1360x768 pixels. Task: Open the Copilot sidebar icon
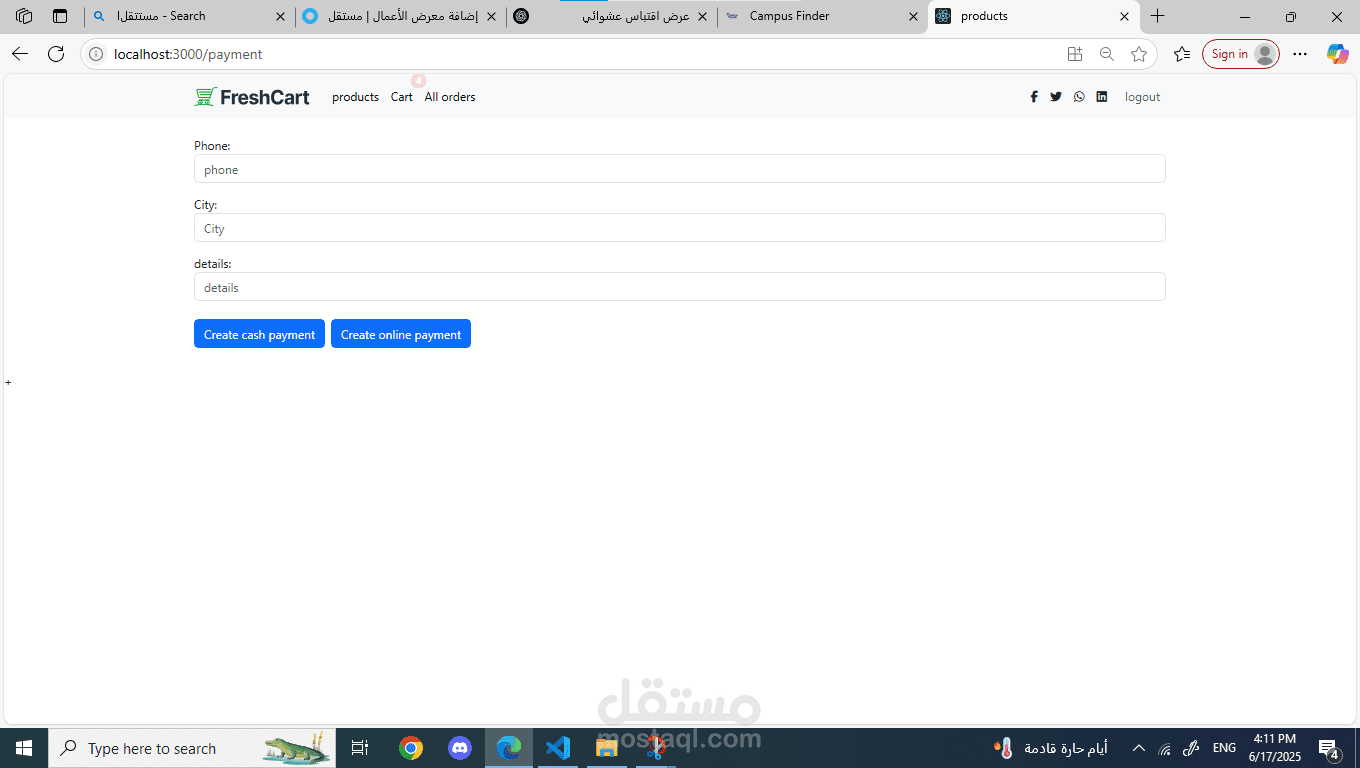click(1337, 54)
